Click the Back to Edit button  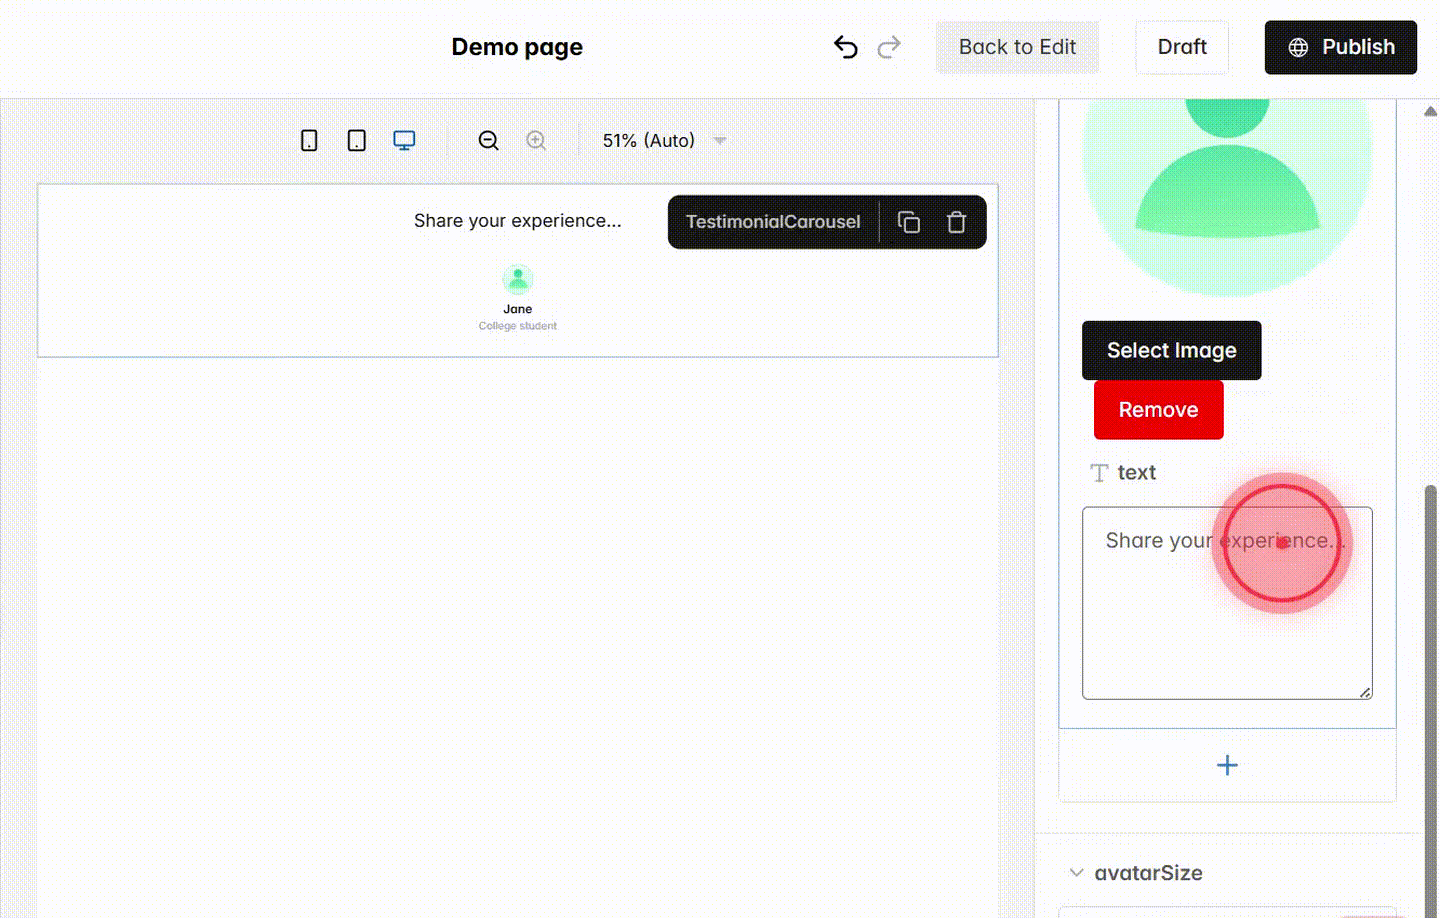coord(1017,46)
